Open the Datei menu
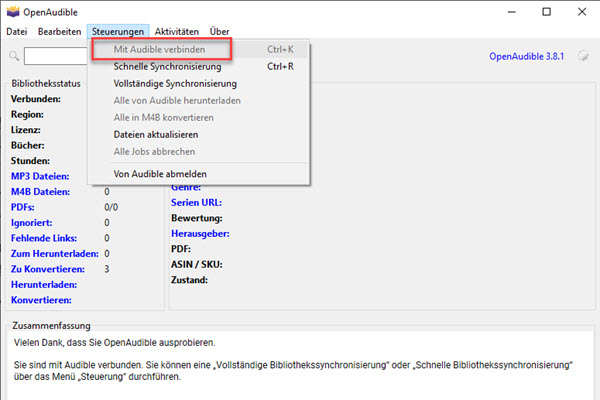The height and width of the screenshot is (400, 600). [x=17, y=32]
